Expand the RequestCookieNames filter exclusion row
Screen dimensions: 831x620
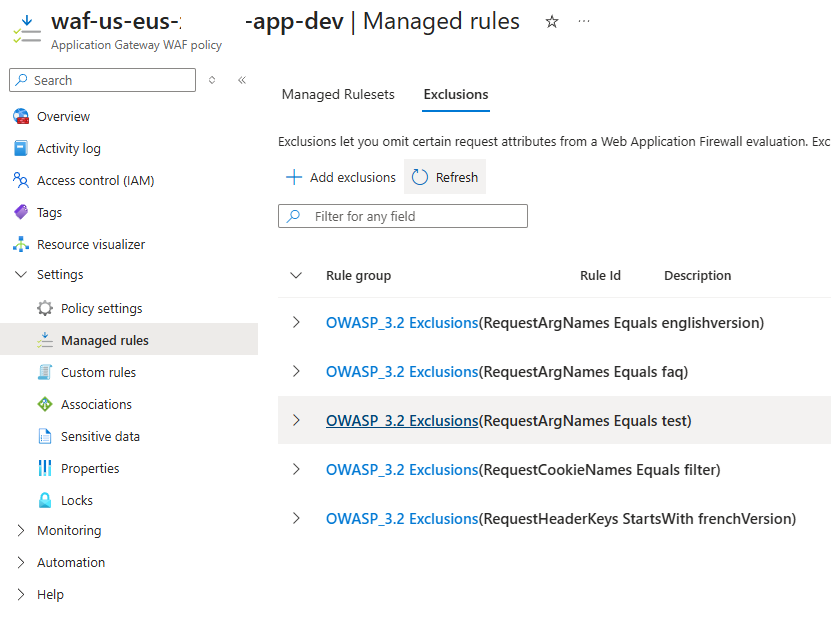(296, 469)
